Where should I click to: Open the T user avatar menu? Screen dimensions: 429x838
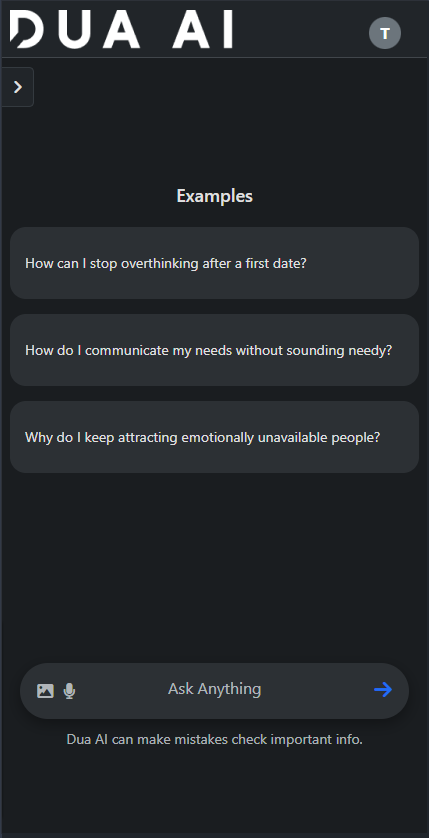coord(385,33)
